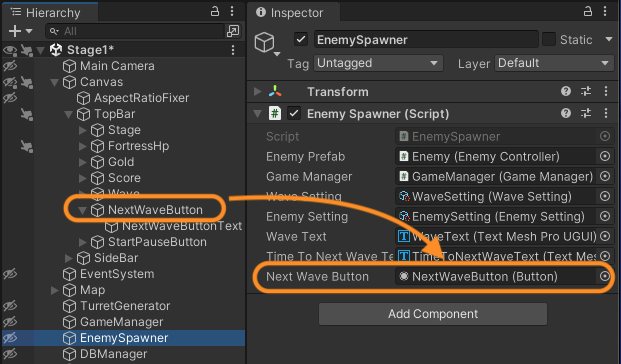Select NextWaveButtonText object
The height and width of the screenshot is (364, 621).
click(182, 226)
